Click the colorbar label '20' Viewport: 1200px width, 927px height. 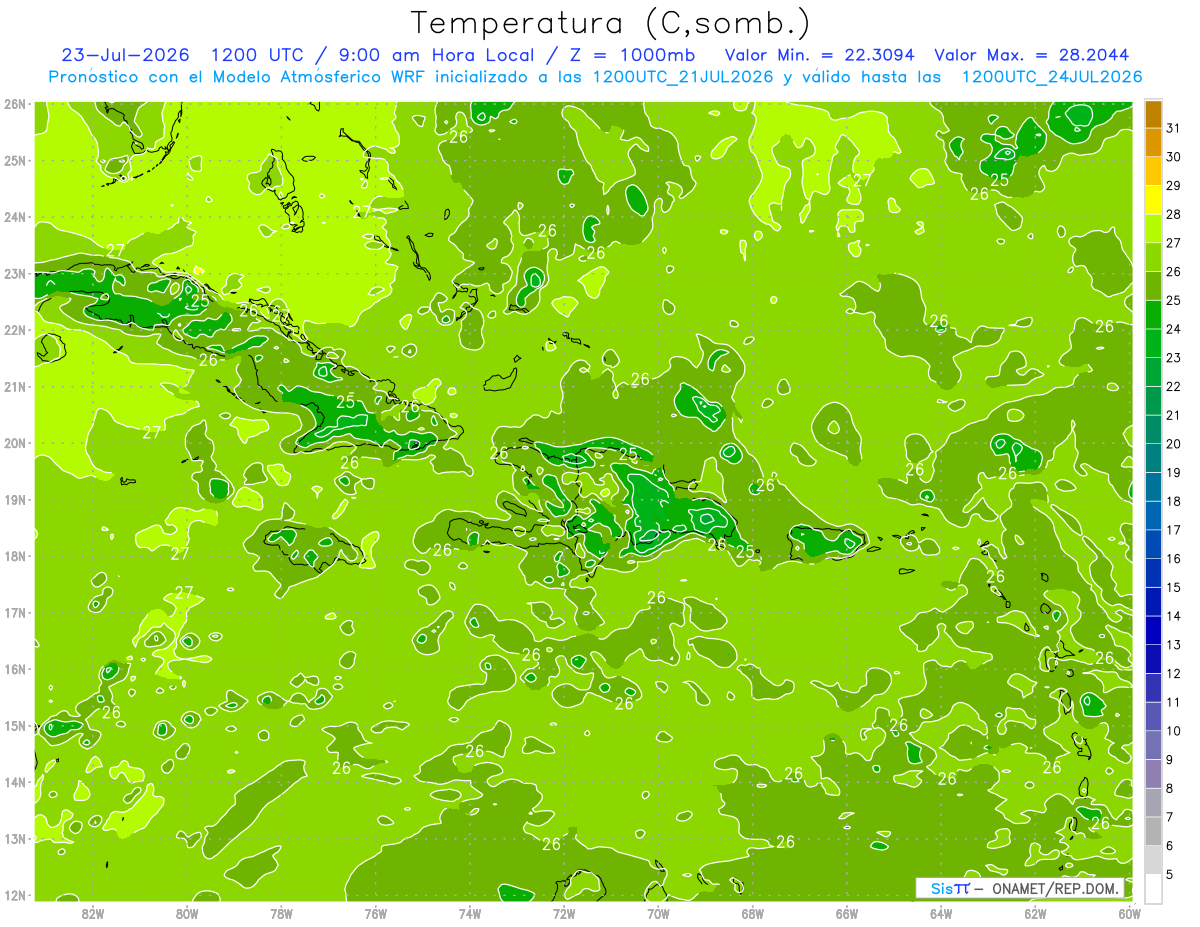coord(1174,444)
